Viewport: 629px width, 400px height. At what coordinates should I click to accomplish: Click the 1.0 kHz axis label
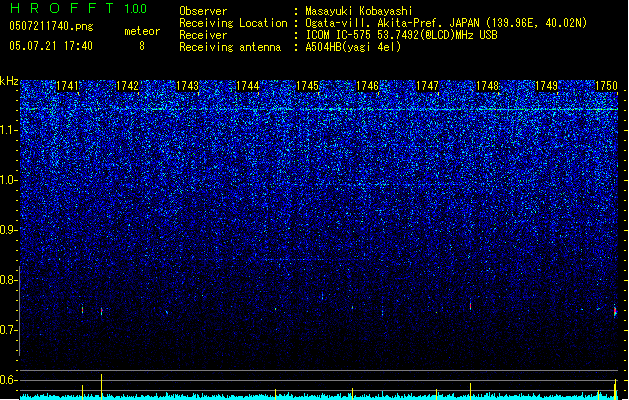(8, 180)
